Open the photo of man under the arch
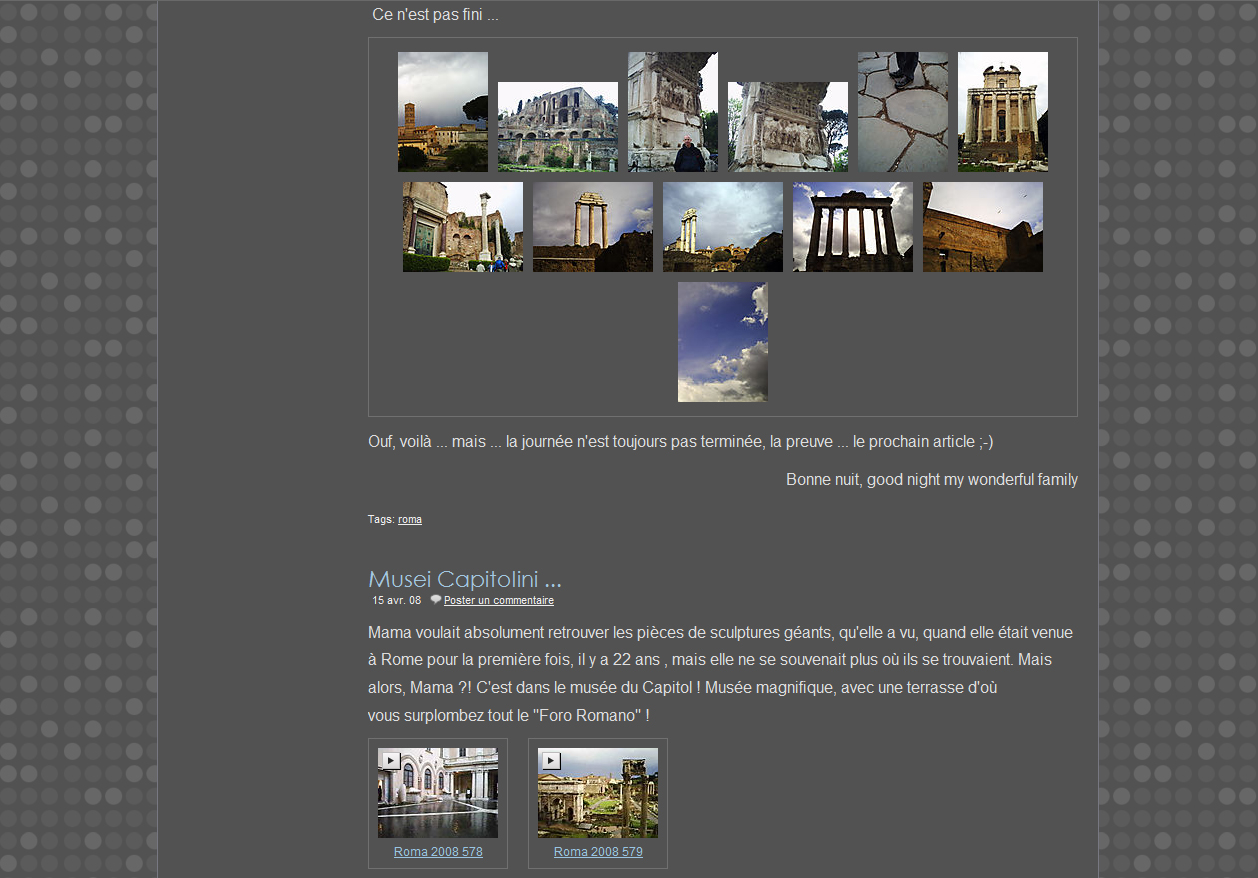 673,112
